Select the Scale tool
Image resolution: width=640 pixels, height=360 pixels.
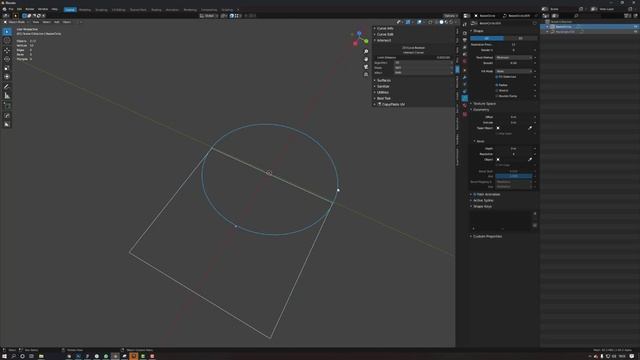(x=7, y=68)
